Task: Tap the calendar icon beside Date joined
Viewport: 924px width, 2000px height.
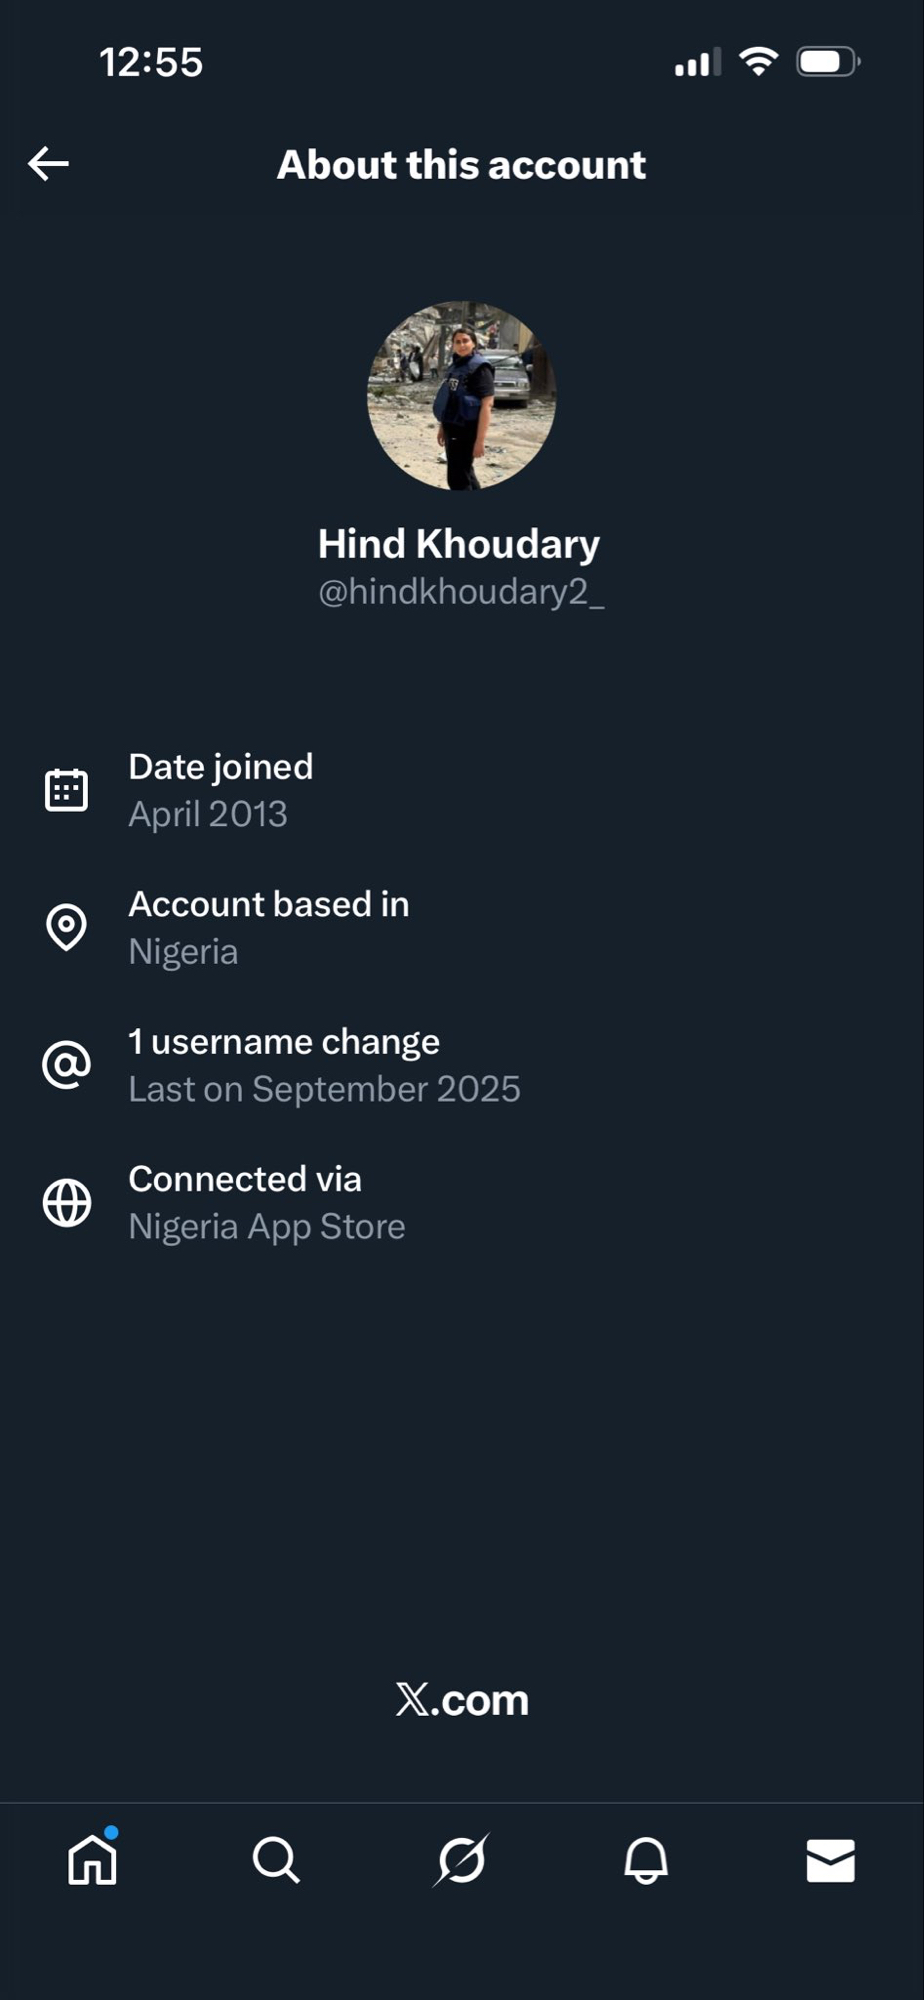Action: [x=67, y=790]
